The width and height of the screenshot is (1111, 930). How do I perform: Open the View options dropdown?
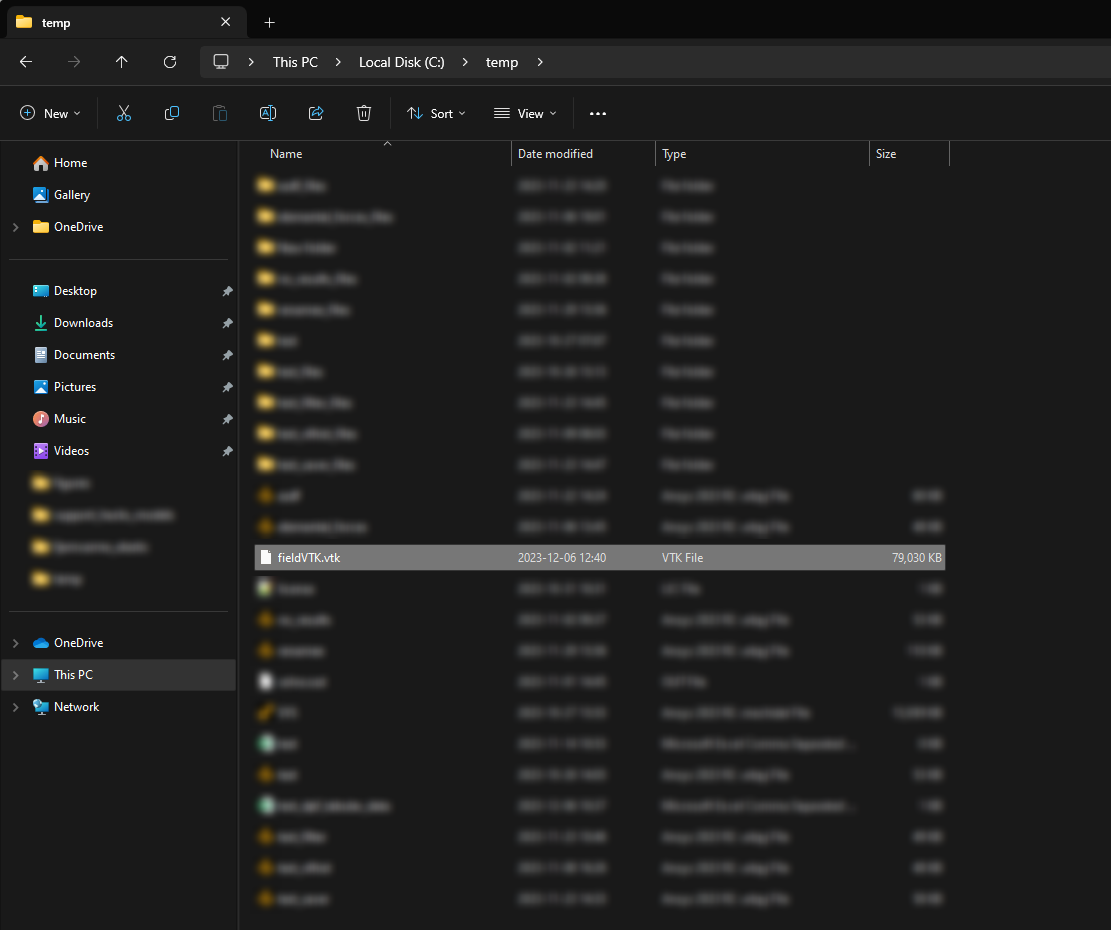pyautogui.click(x=524, y=113)
